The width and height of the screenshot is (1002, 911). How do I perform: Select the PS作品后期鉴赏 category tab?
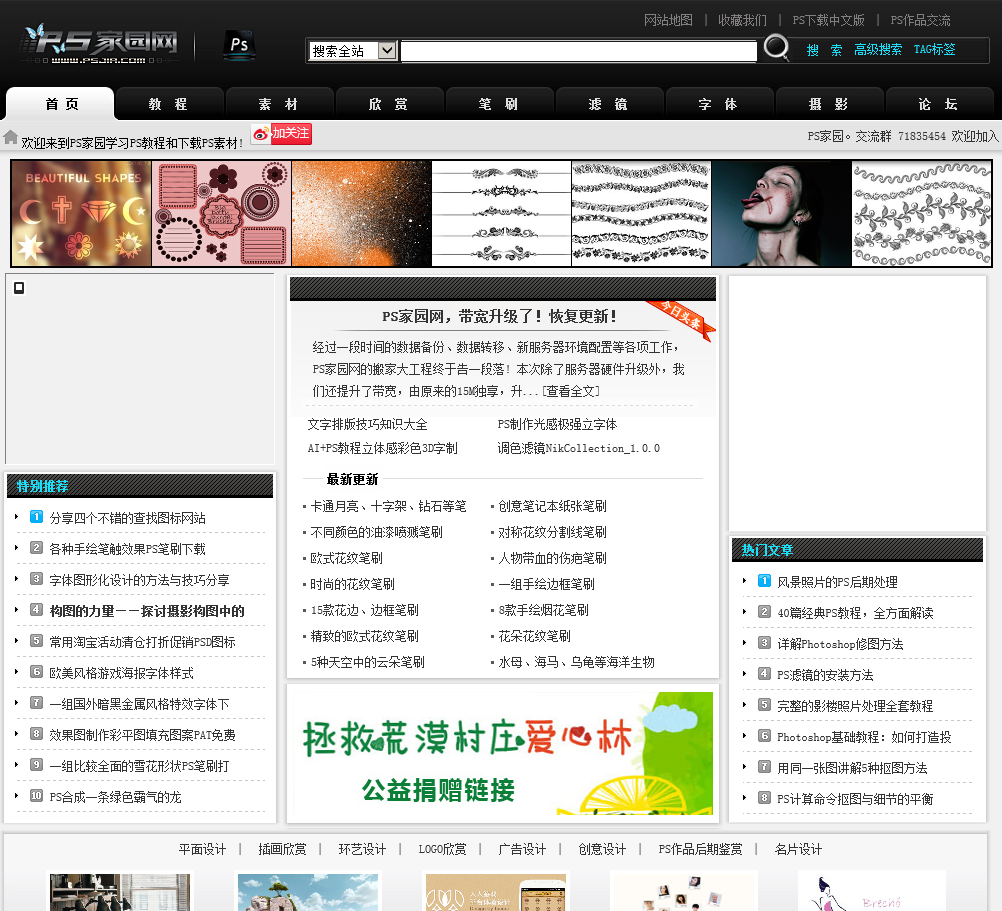700,849
